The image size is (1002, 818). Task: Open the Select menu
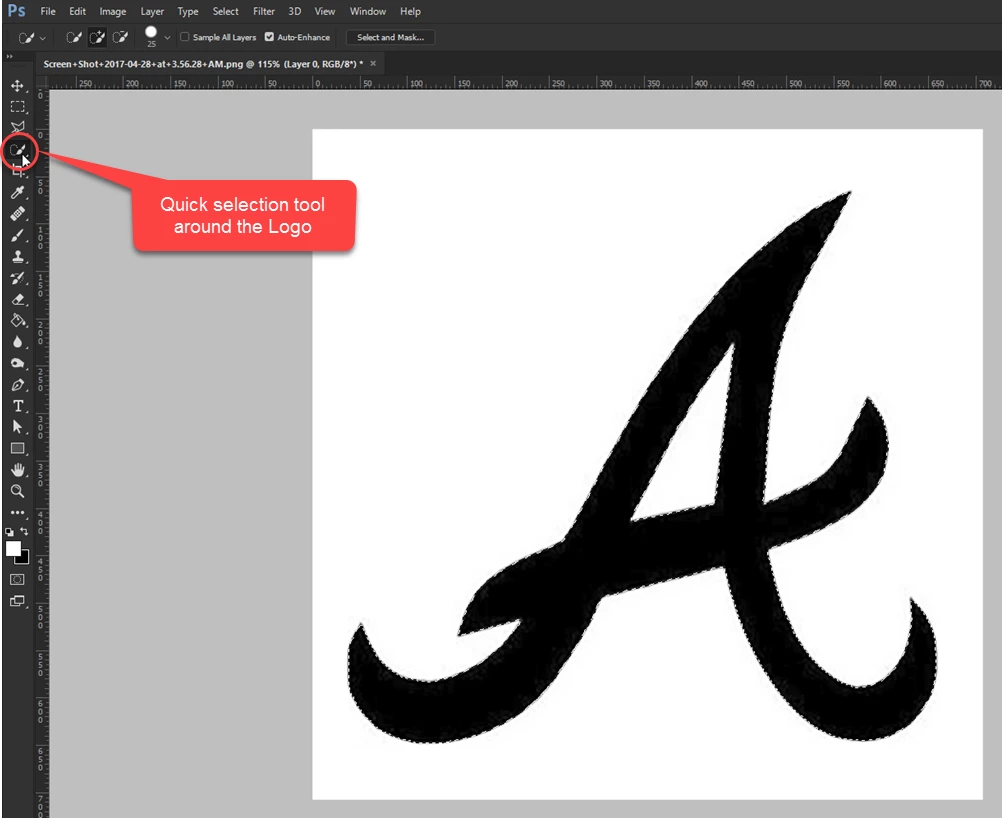(x=226, y=12)
